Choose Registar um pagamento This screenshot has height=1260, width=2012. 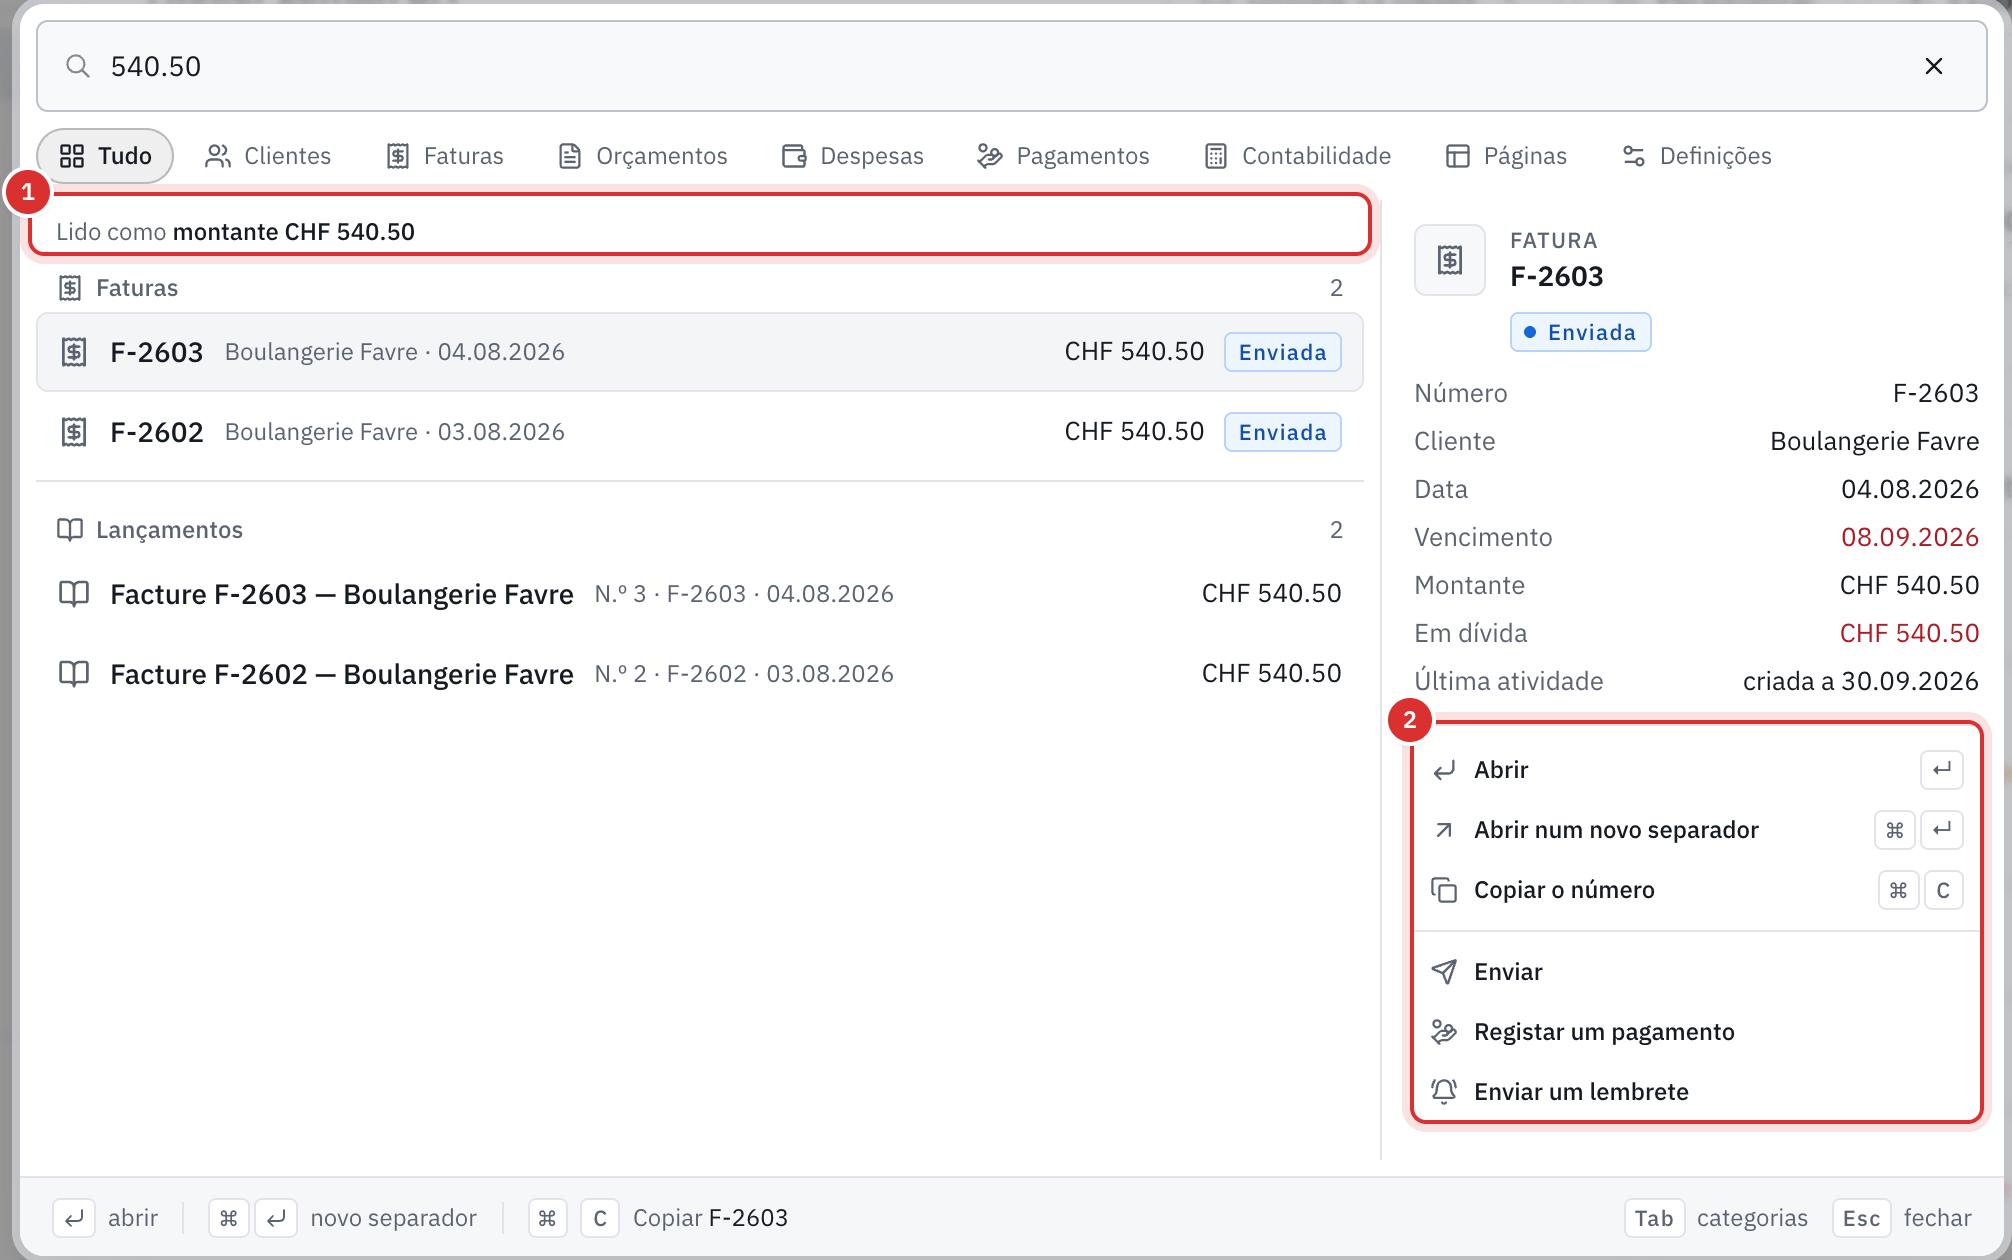1697,1032
